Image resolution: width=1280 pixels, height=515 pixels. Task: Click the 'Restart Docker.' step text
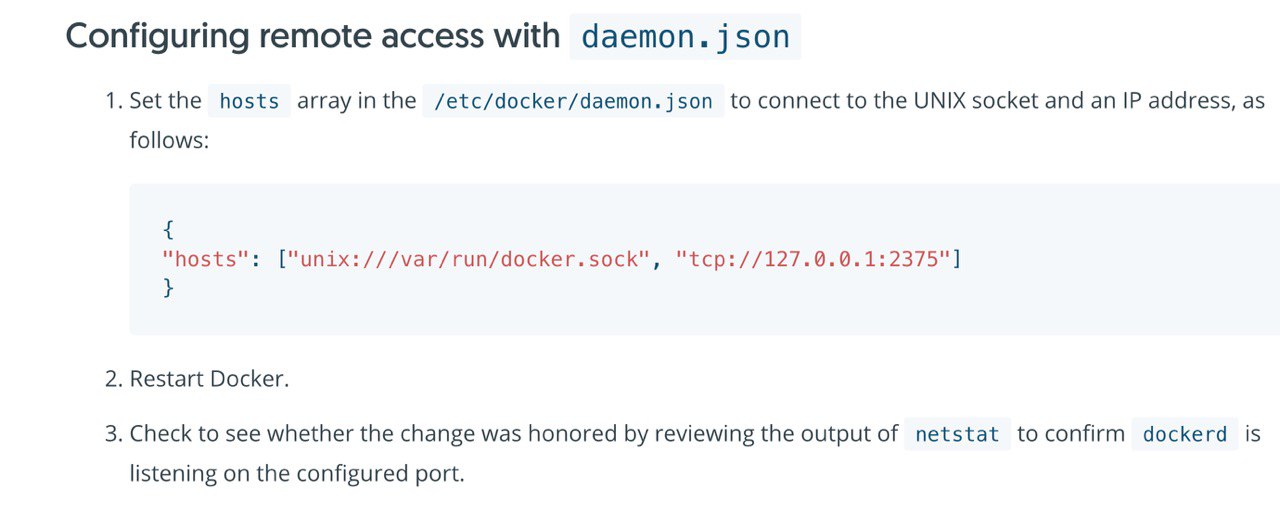click(209, 379)
